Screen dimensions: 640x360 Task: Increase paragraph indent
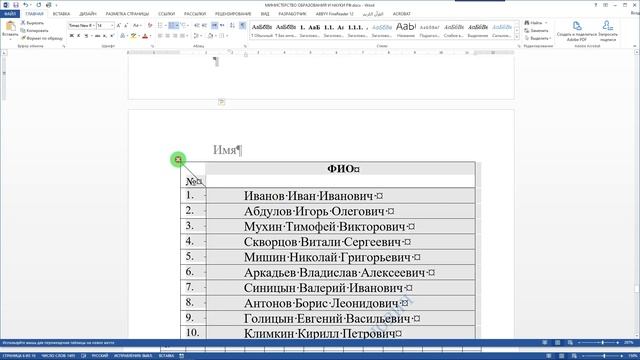click(204, 25)
